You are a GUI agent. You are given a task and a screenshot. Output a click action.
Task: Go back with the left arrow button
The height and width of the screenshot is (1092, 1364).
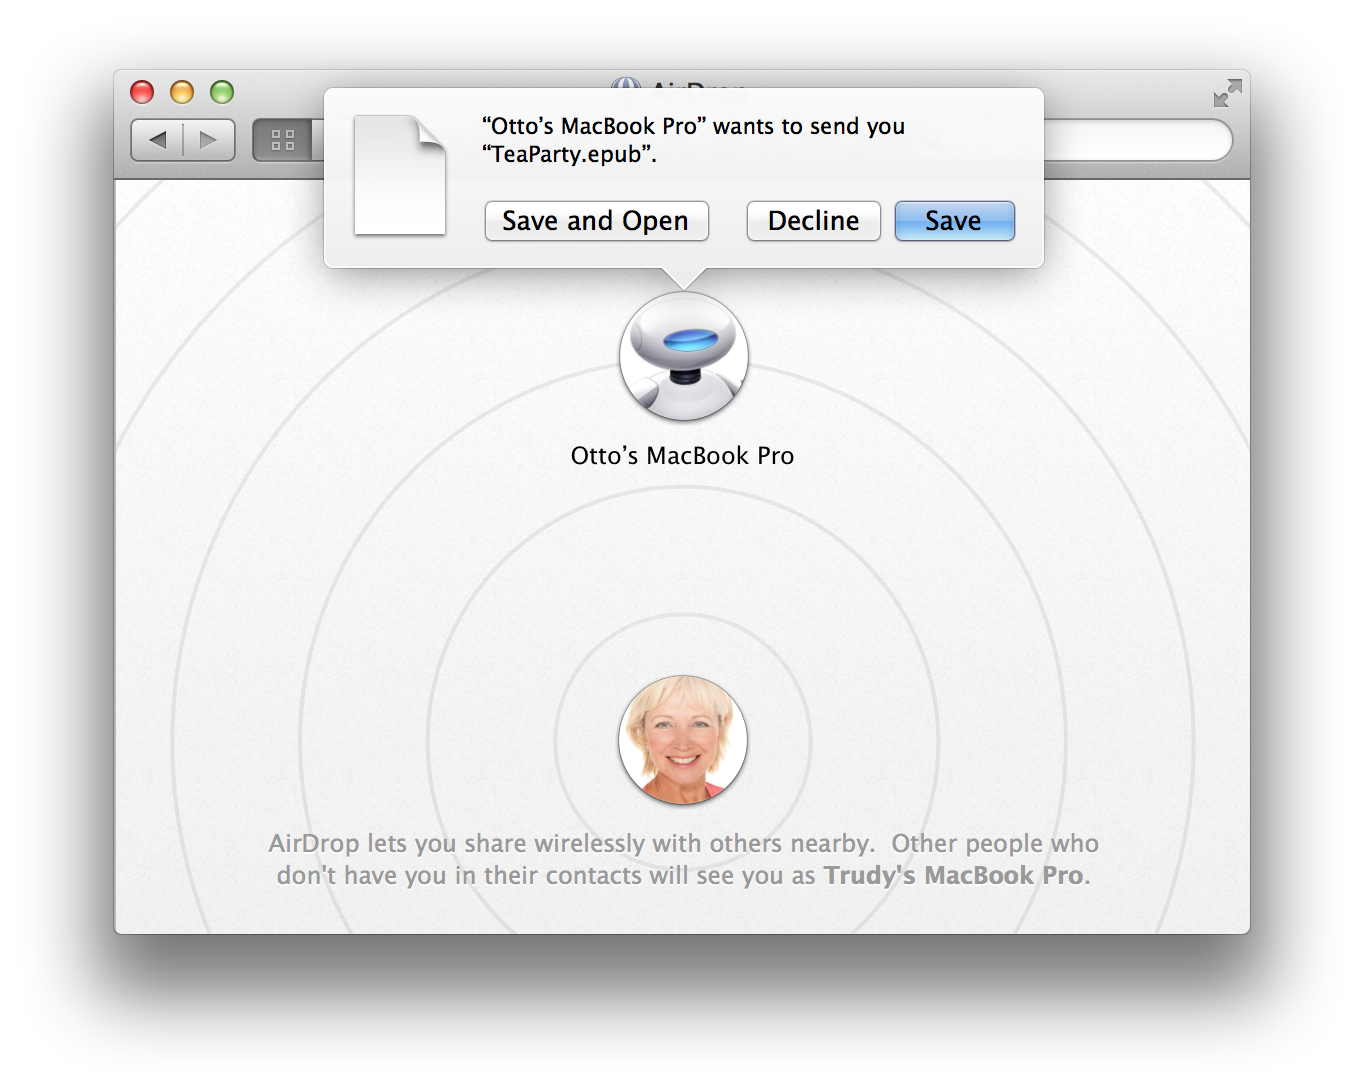157,140
